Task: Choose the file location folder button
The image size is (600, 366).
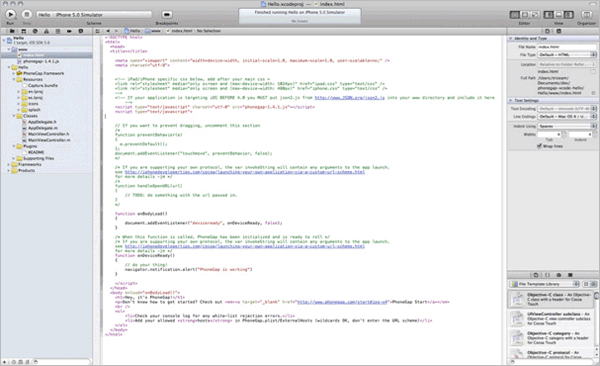Action: click(x=593, y=72)
